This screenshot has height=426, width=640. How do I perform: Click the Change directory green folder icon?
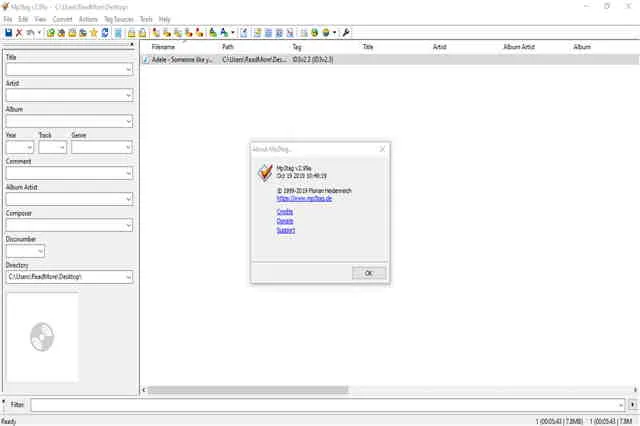(x=51, y=33)
